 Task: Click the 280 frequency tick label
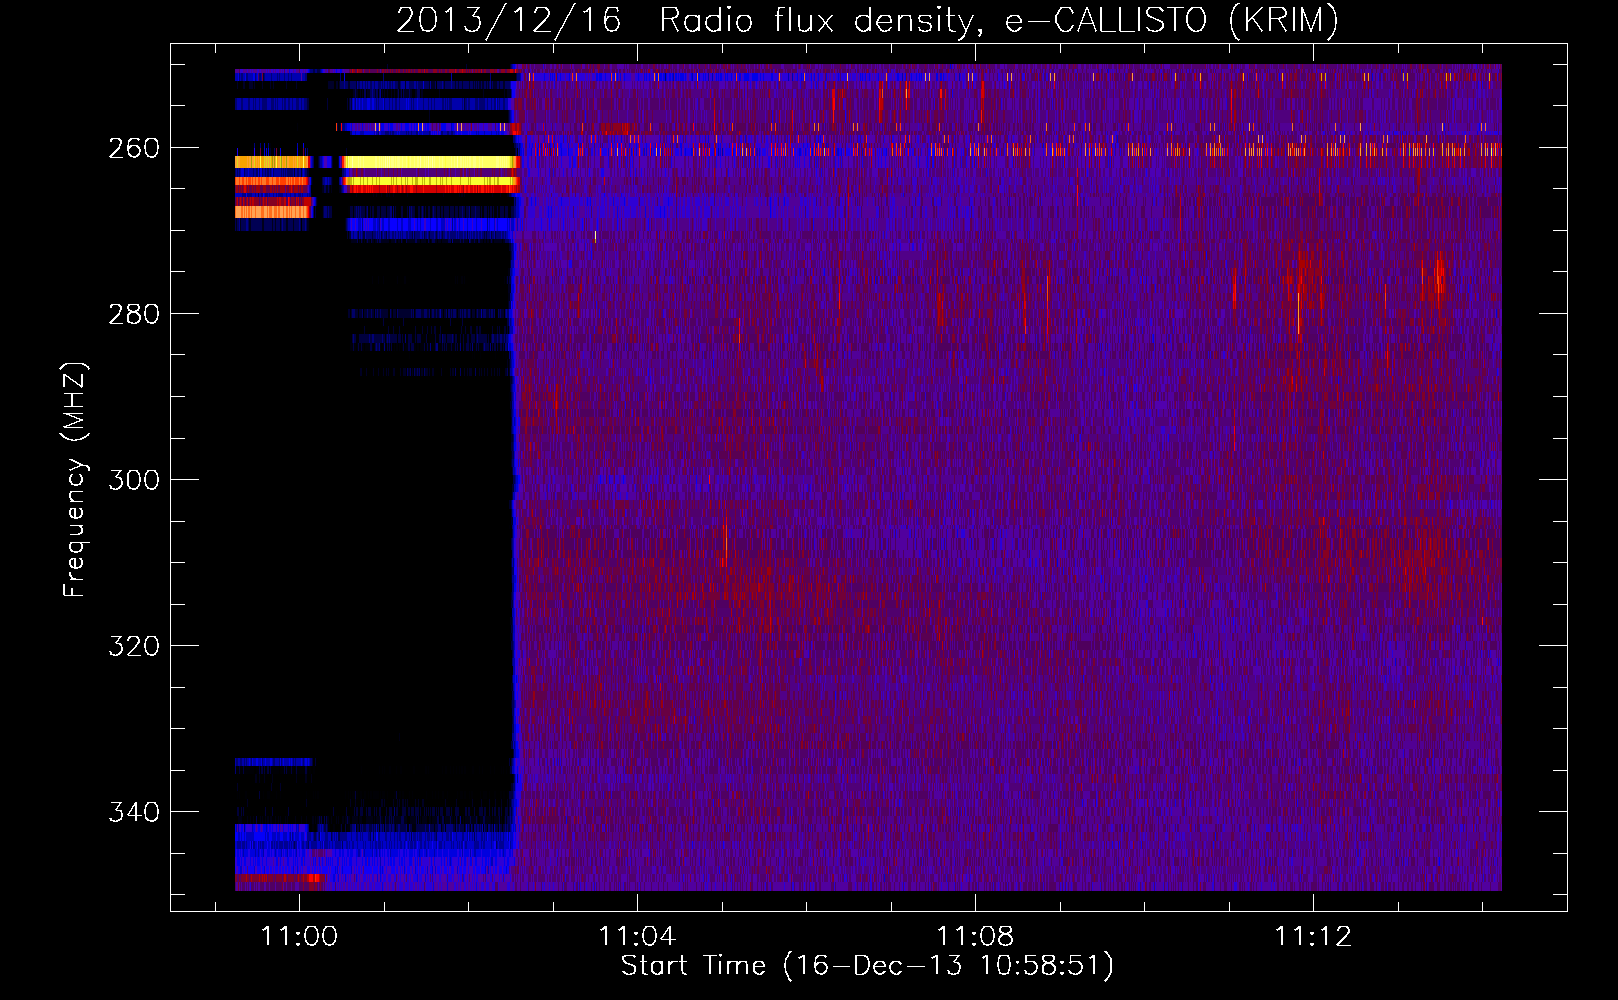133,314
